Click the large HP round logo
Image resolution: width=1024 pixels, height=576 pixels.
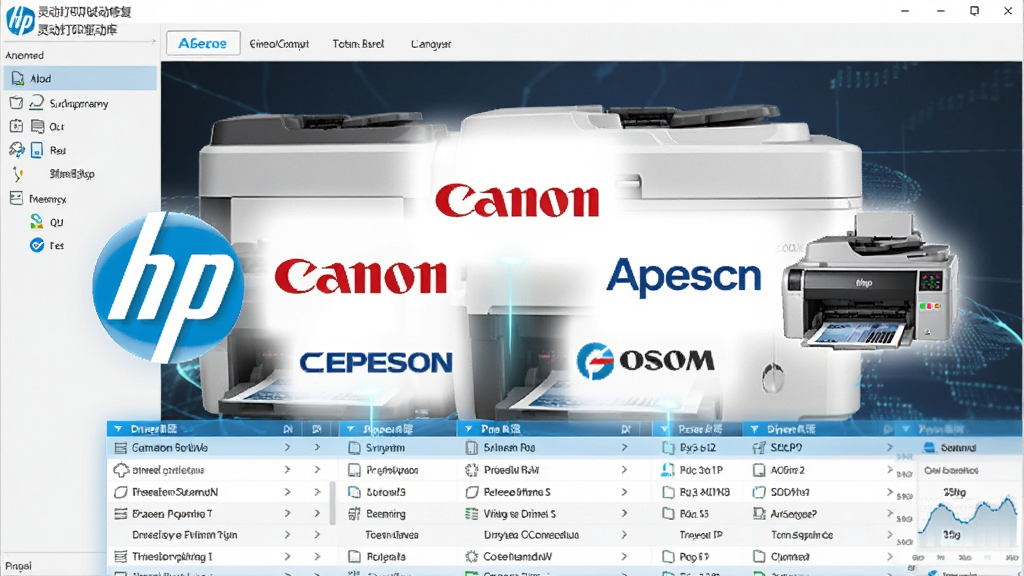point(168,287)
